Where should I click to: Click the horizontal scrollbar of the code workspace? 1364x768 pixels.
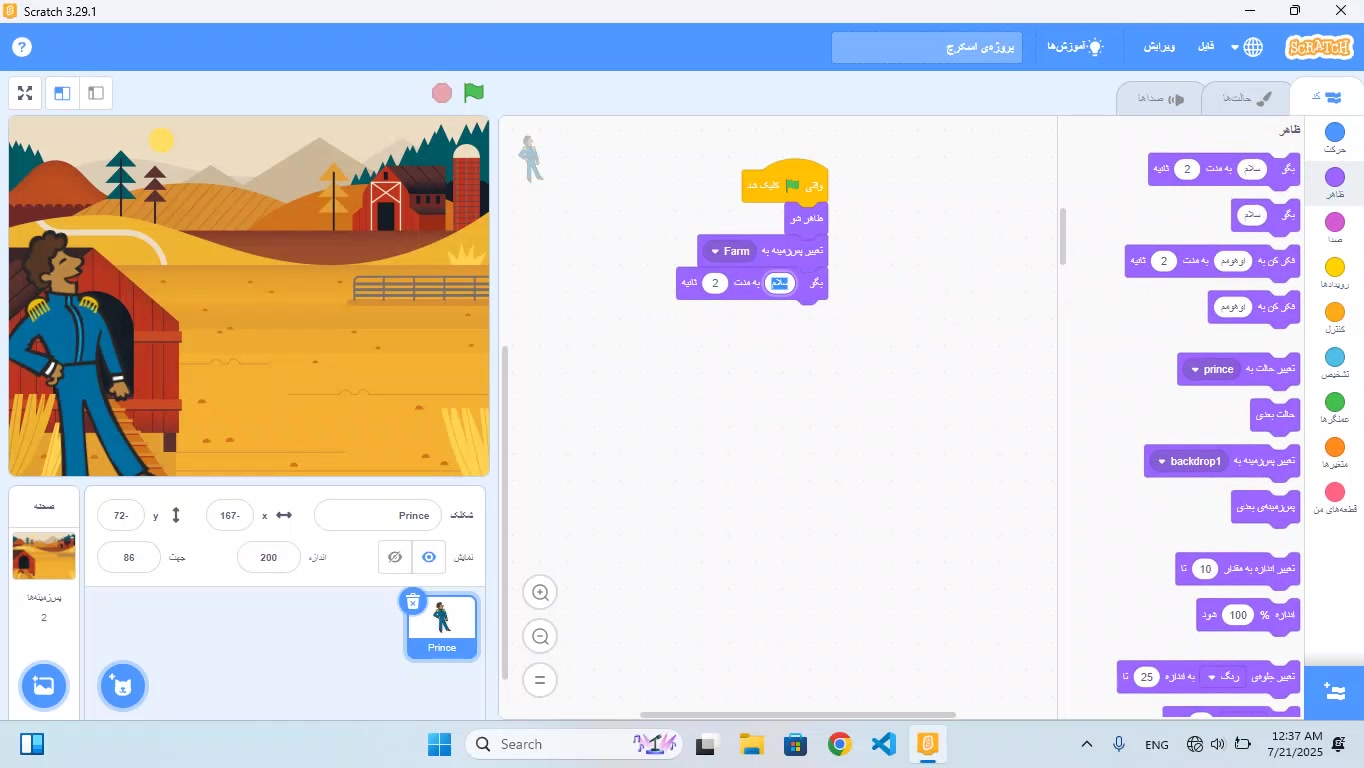(x=798, y=714)
